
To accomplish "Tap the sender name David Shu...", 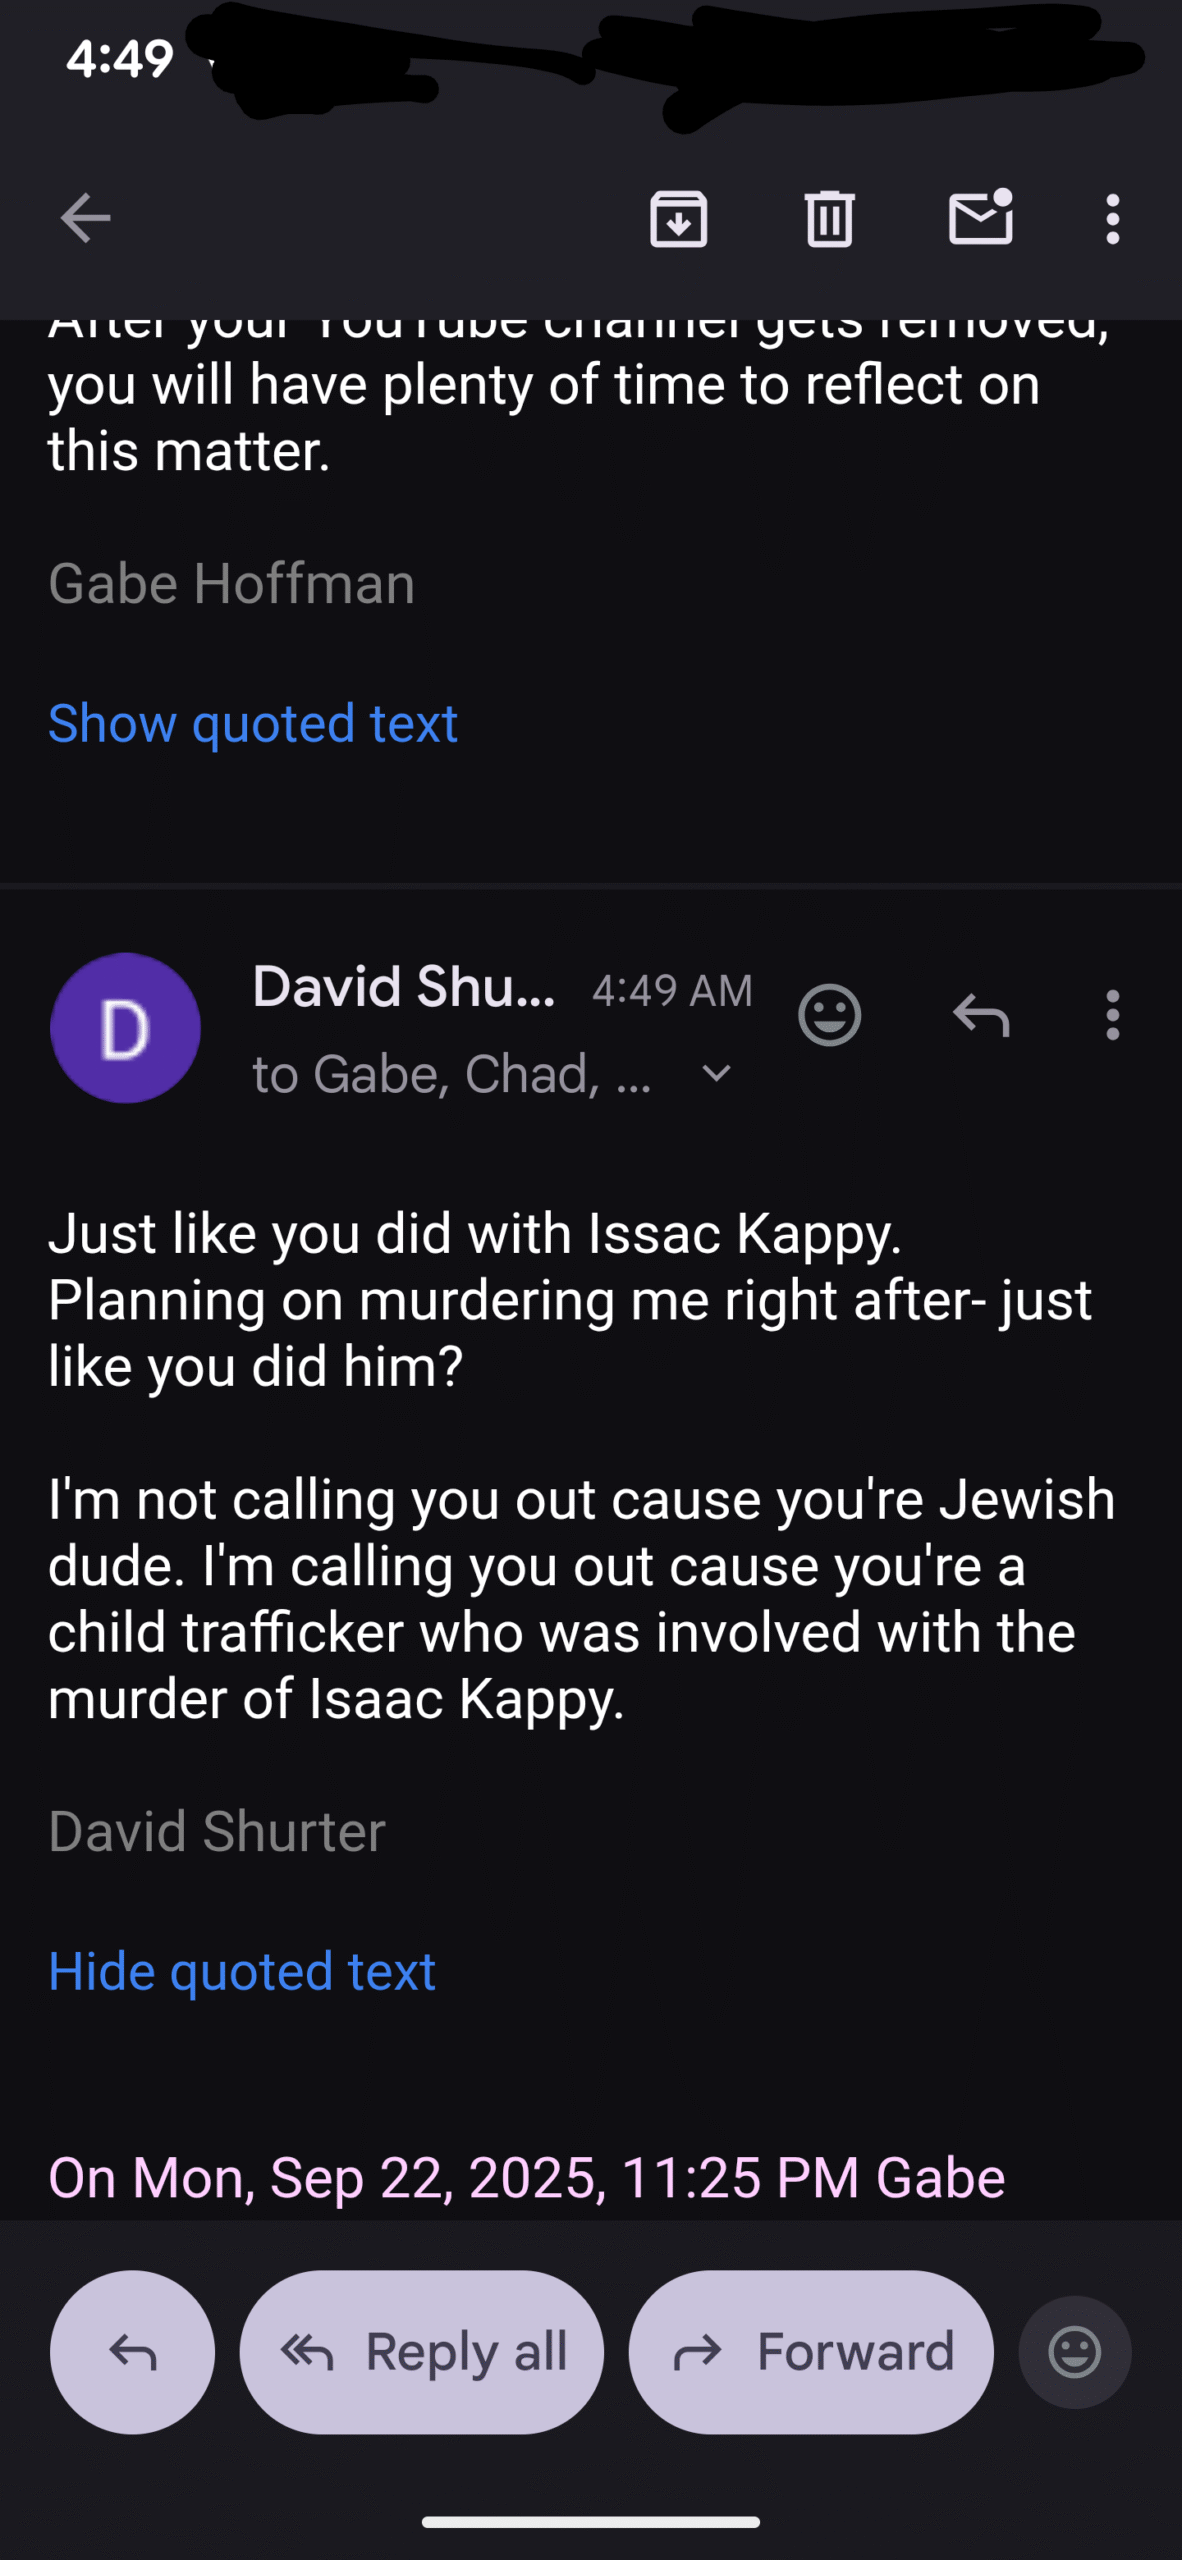I will pyautogui.click(x=403, y=988).
